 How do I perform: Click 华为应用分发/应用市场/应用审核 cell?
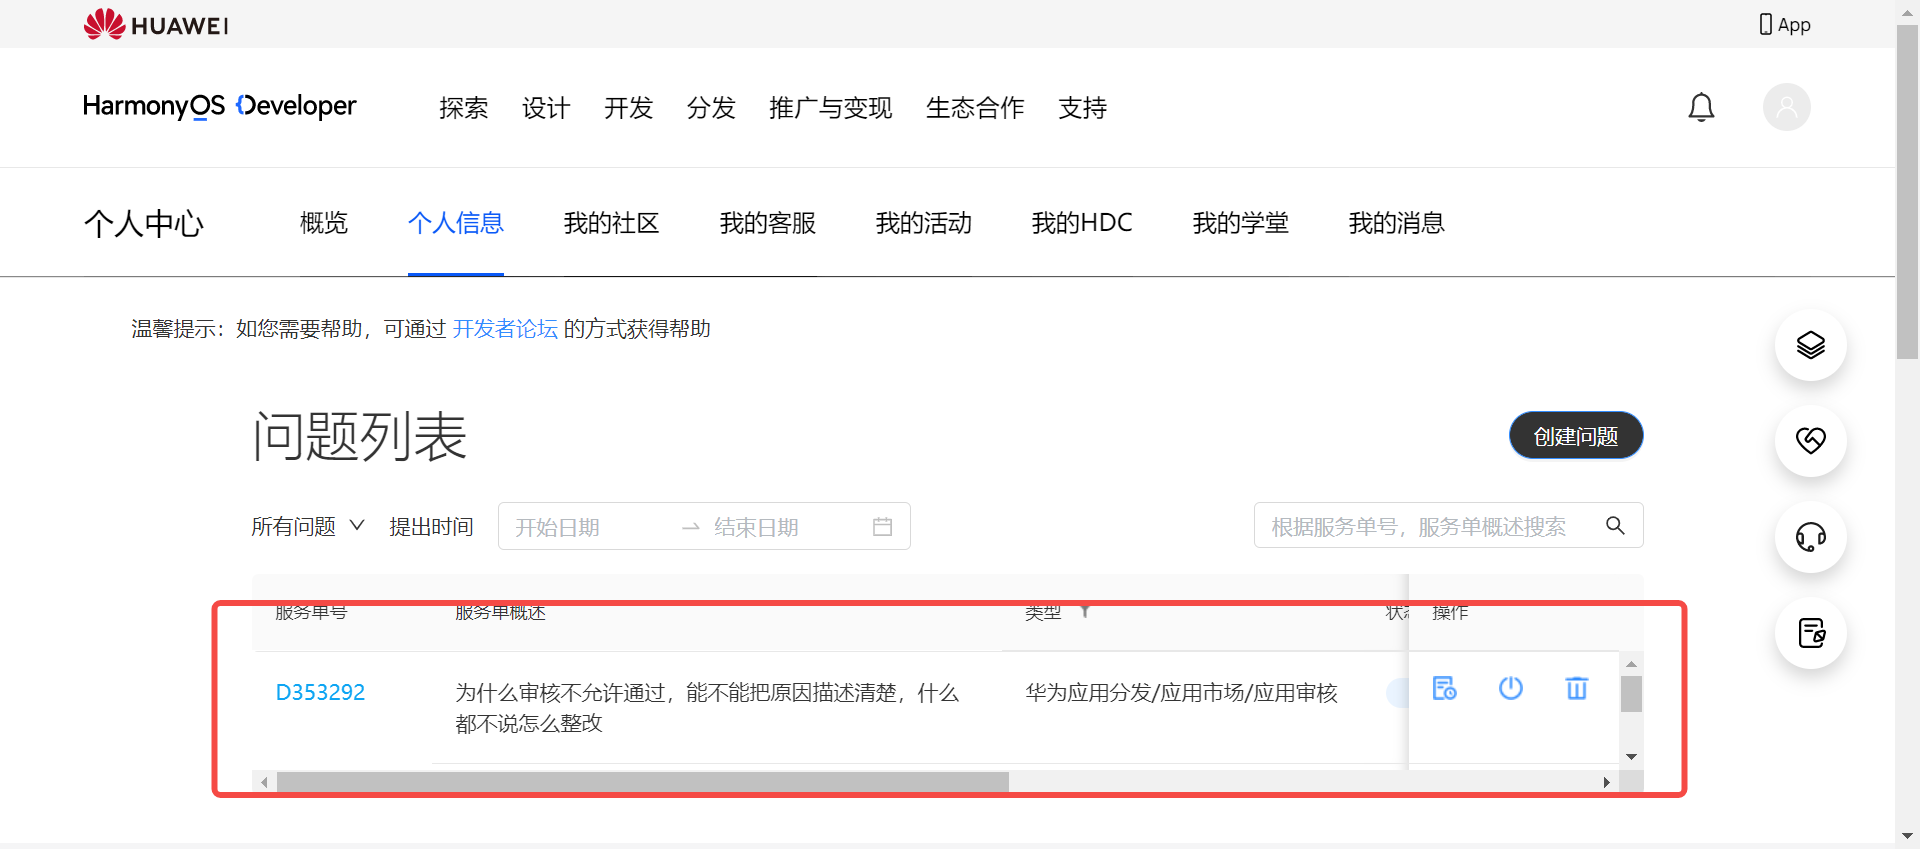1181,693
